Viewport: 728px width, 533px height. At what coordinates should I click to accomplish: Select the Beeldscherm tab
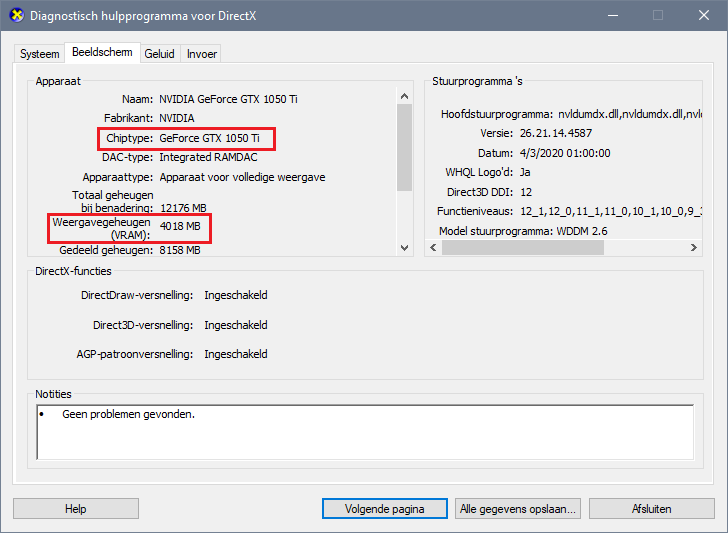click(102, 52)
